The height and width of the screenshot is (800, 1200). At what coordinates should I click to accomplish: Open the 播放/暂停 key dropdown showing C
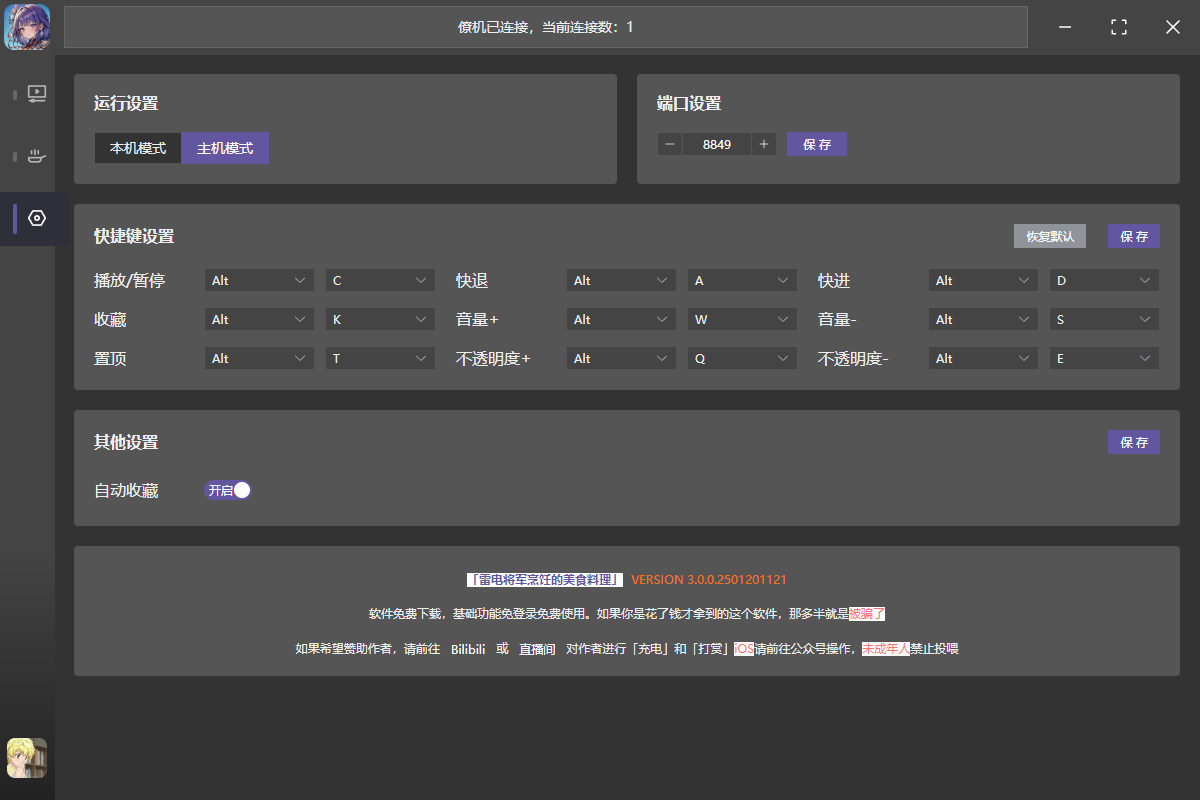[x=380, y=281]
